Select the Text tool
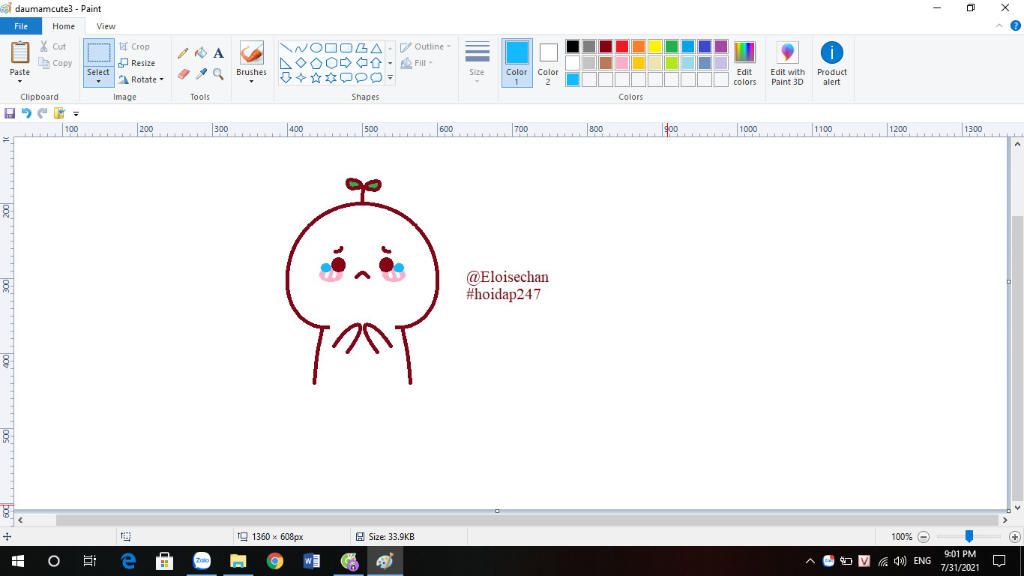1024x576 pixels. coord(218,54)
